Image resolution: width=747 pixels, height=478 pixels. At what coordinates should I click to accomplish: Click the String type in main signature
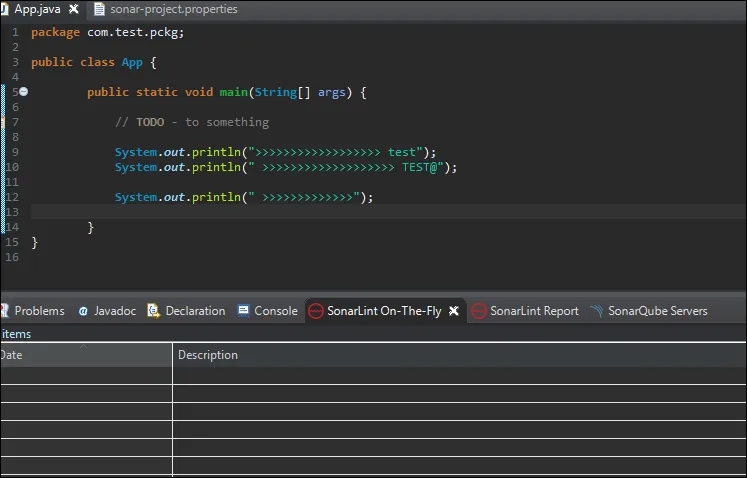pyautogui.click(x=276, y=92)
